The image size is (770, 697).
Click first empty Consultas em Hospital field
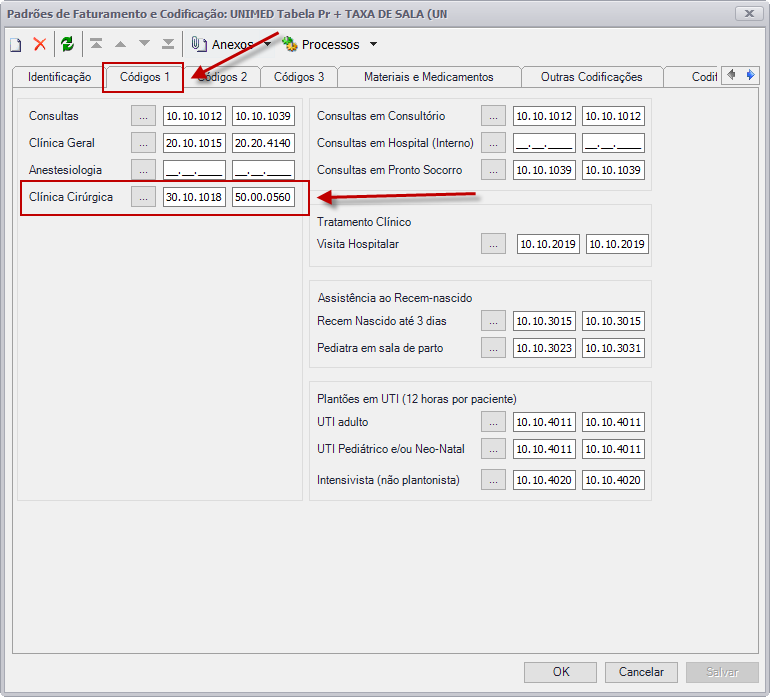click(x=545, y=143)
